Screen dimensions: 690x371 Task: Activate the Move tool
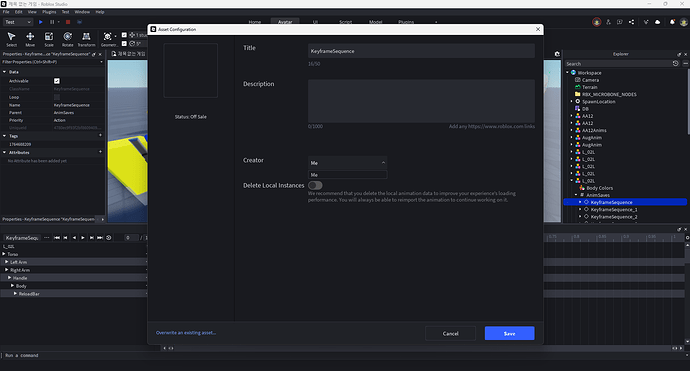pos(30,39)
